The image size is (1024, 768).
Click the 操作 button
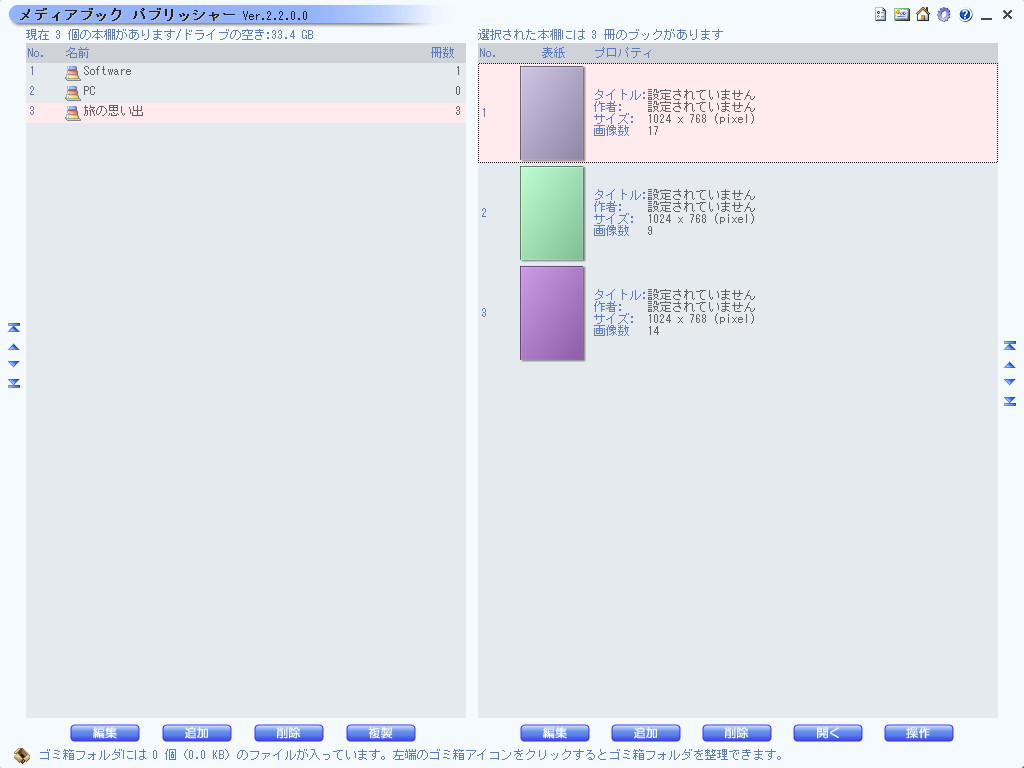[x=918, y=732]
